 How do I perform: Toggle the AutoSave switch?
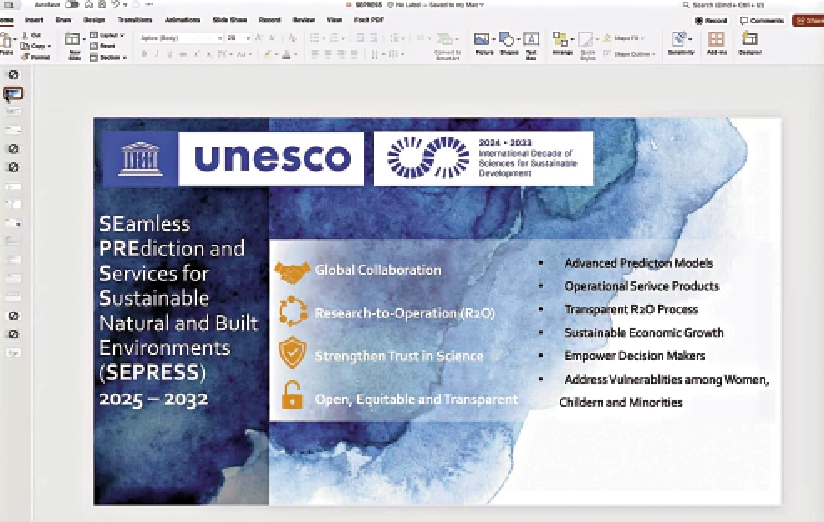point(72,5)
